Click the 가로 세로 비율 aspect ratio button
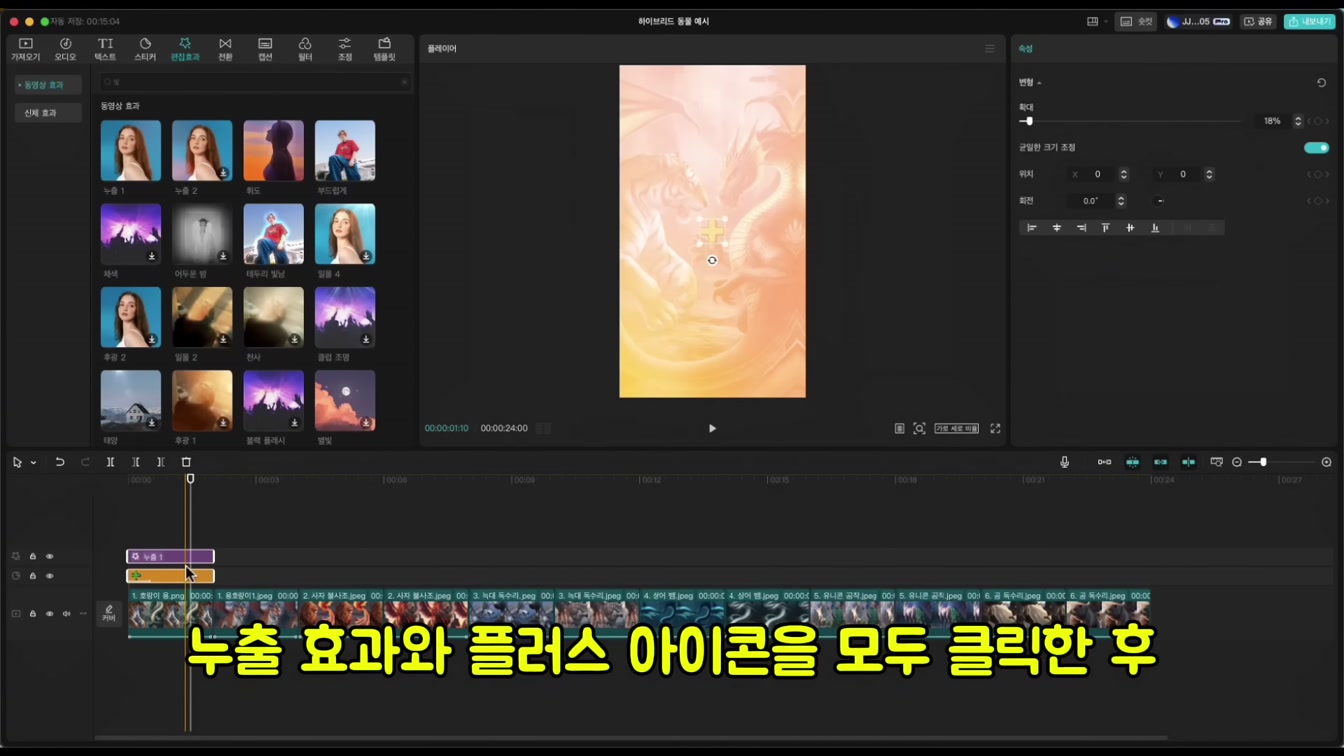The image size is (1344, 756). click(x=957, y=428)
